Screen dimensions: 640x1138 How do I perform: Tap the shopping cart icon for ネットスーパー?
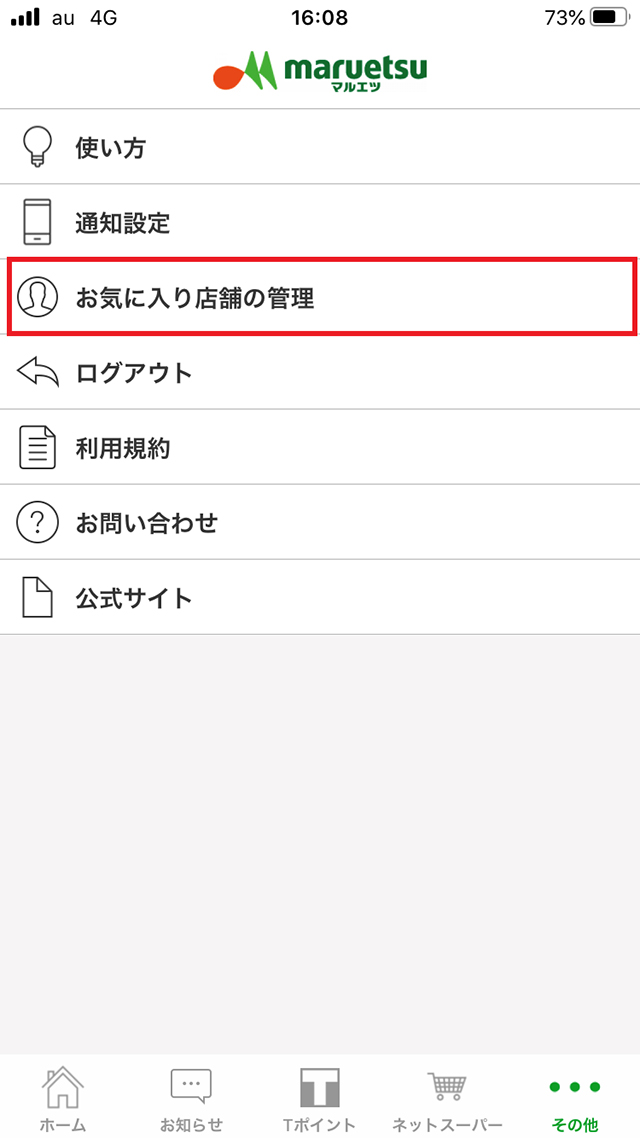[447, 1084]
